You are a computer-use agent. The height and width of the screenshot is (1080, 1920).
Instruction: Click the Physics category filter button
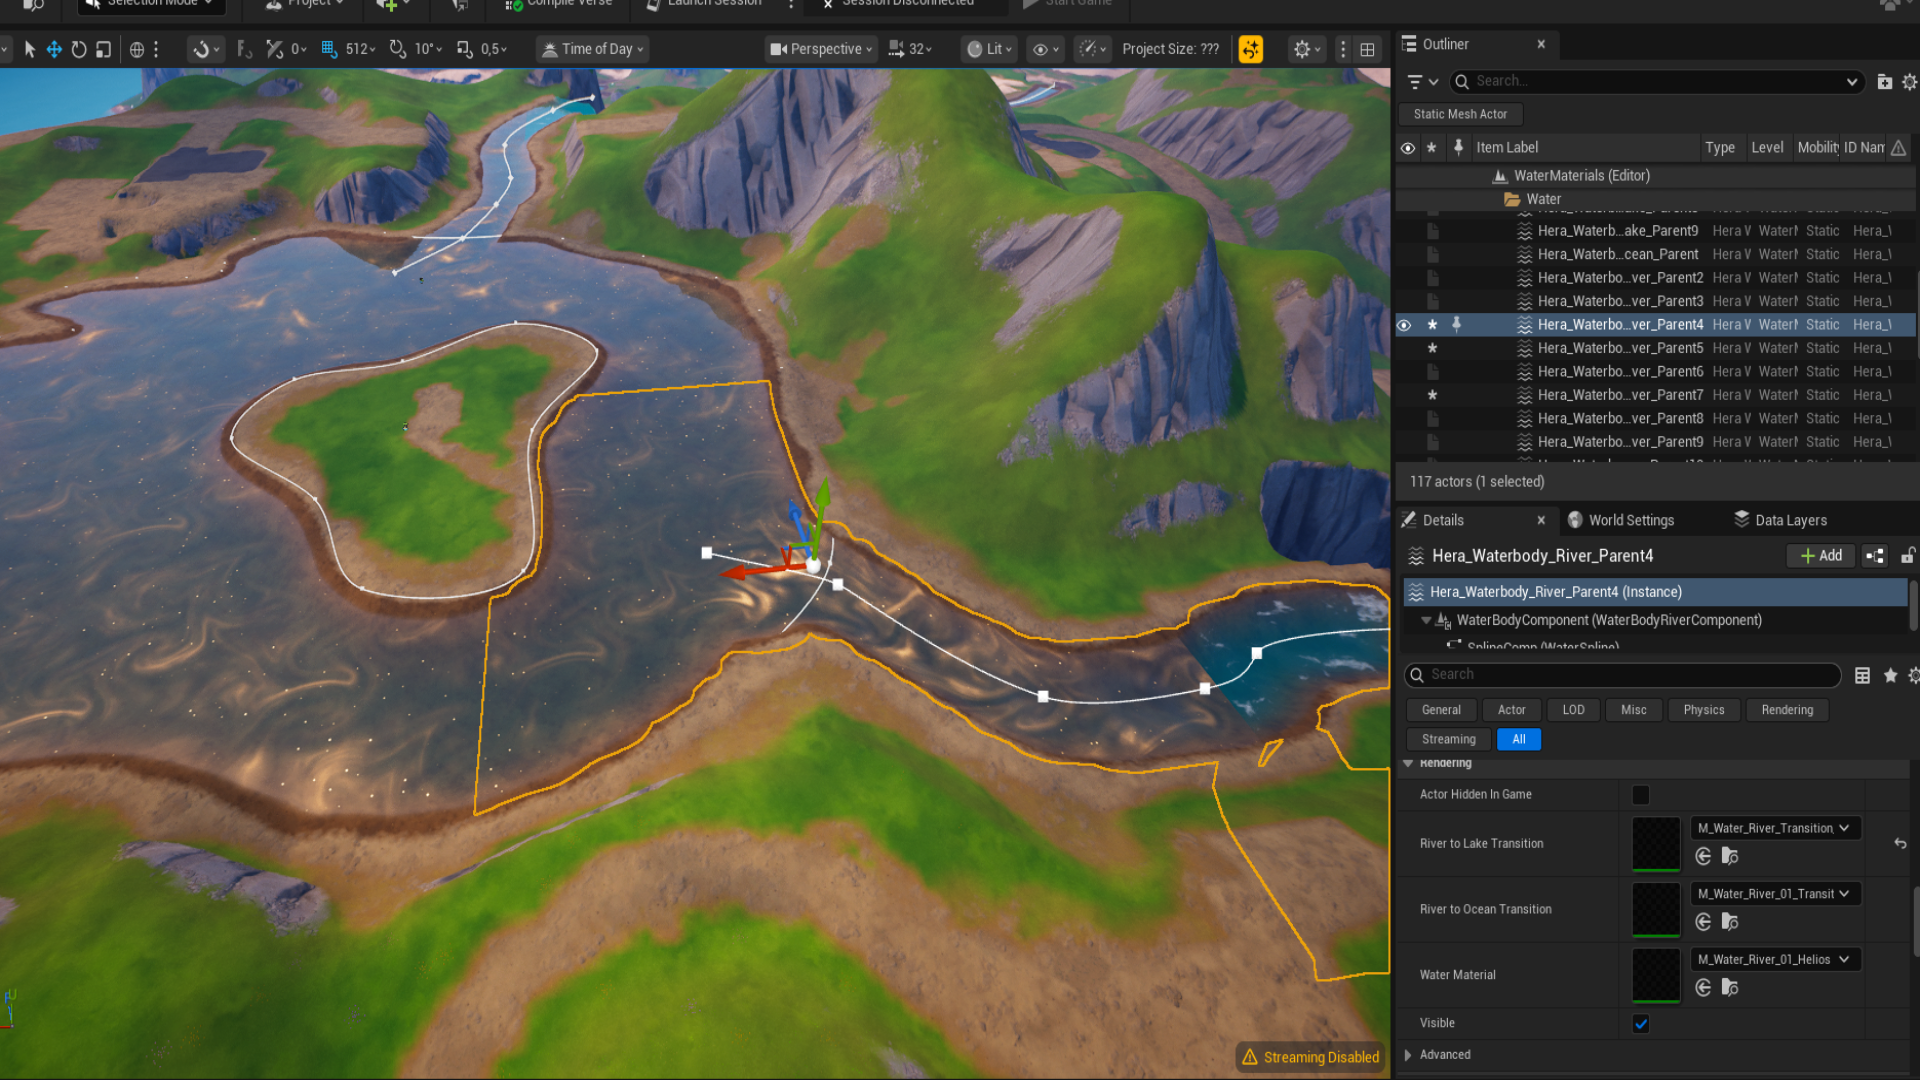(x=1703, y=710)
